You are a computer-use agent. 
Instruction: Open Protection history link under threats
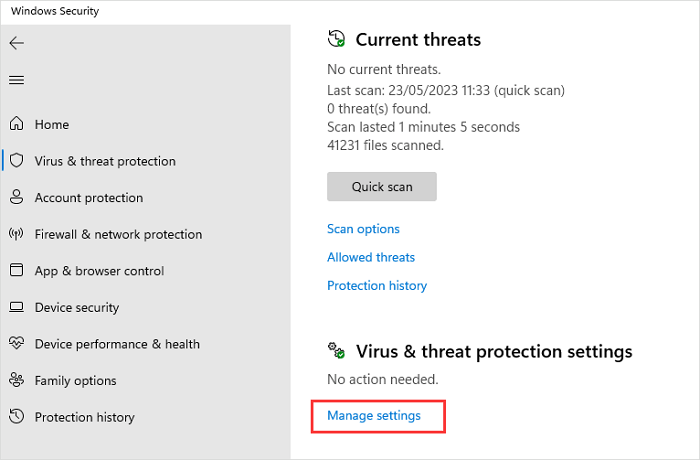point(377,285)
